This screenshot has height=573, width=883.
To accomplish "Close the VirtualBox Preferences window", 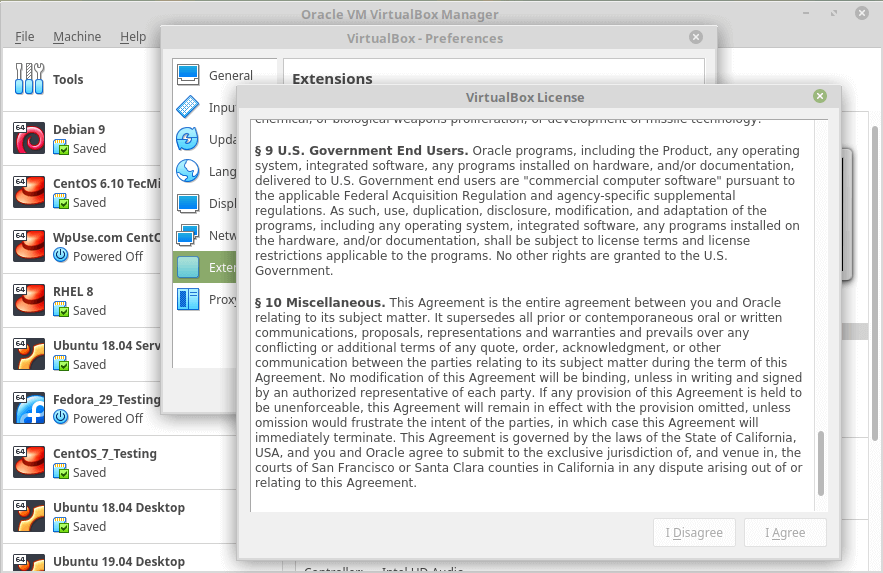I will click(x=696, y=37).
